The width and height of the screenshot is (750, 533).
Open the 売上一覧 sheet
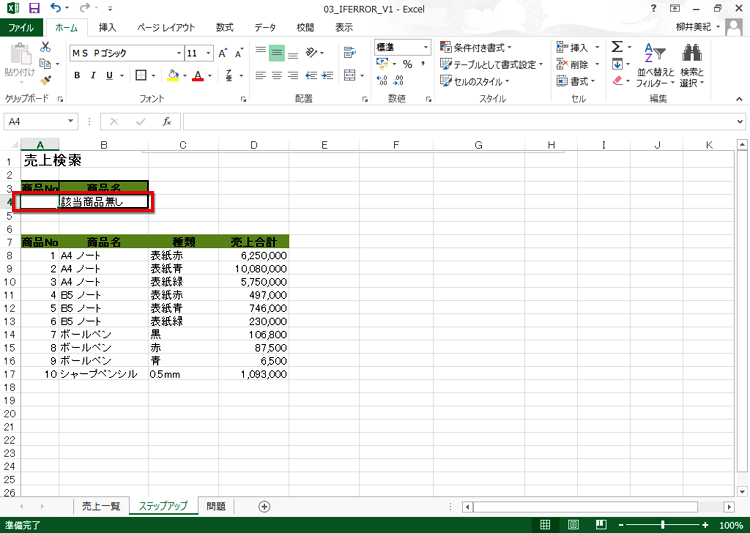click(101, 506)
